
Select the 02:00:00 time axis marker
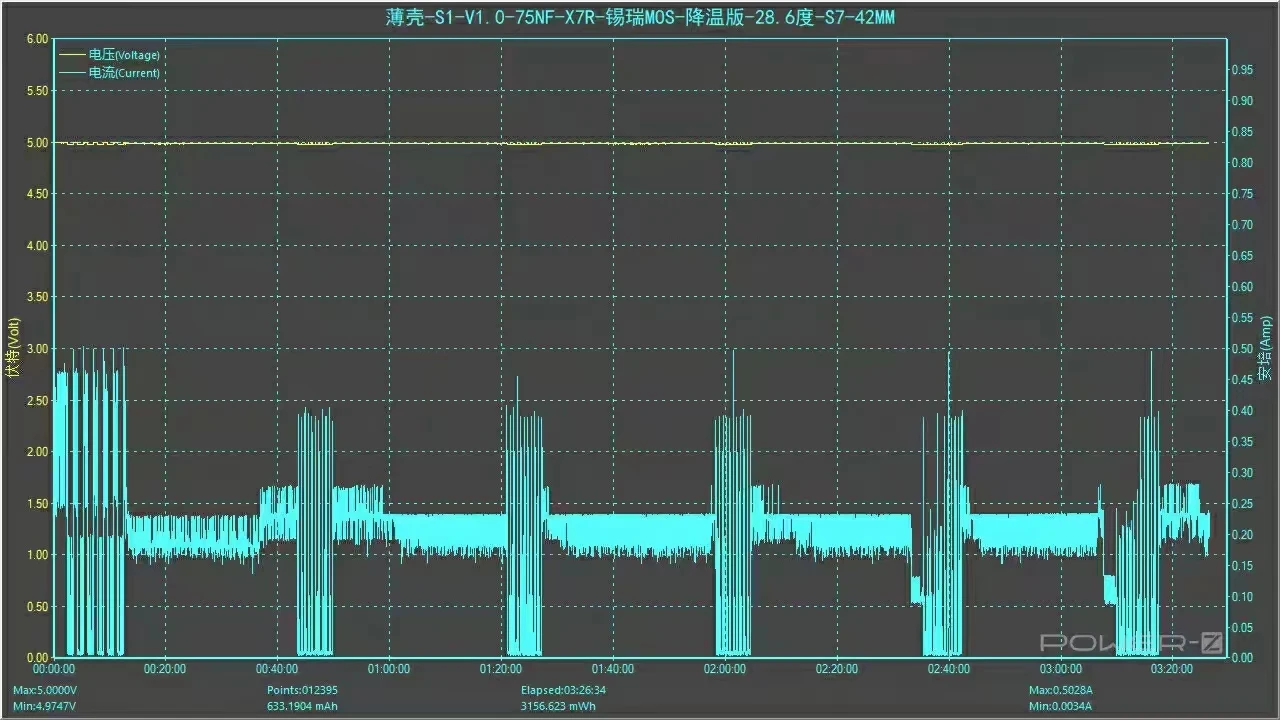click(x=724, y=669)
